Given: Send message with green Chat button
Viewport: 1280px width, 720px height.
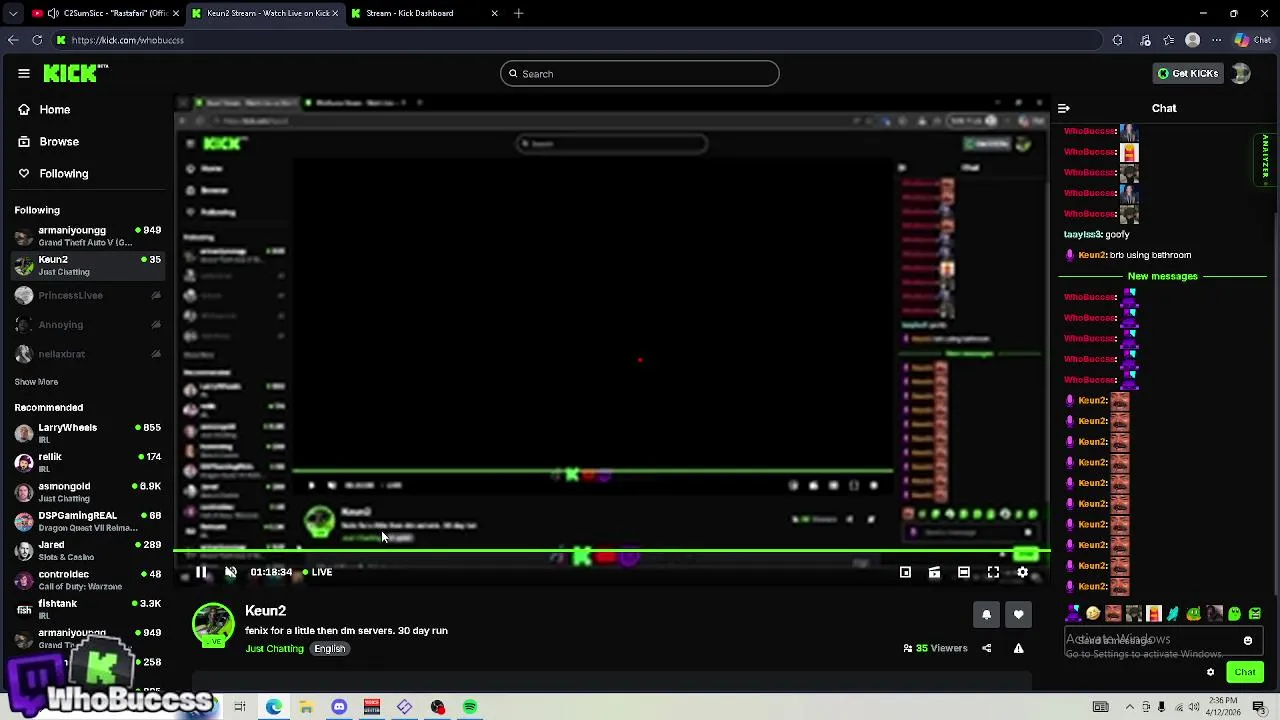Looking at the screenshot, I should click(1245, 672).
